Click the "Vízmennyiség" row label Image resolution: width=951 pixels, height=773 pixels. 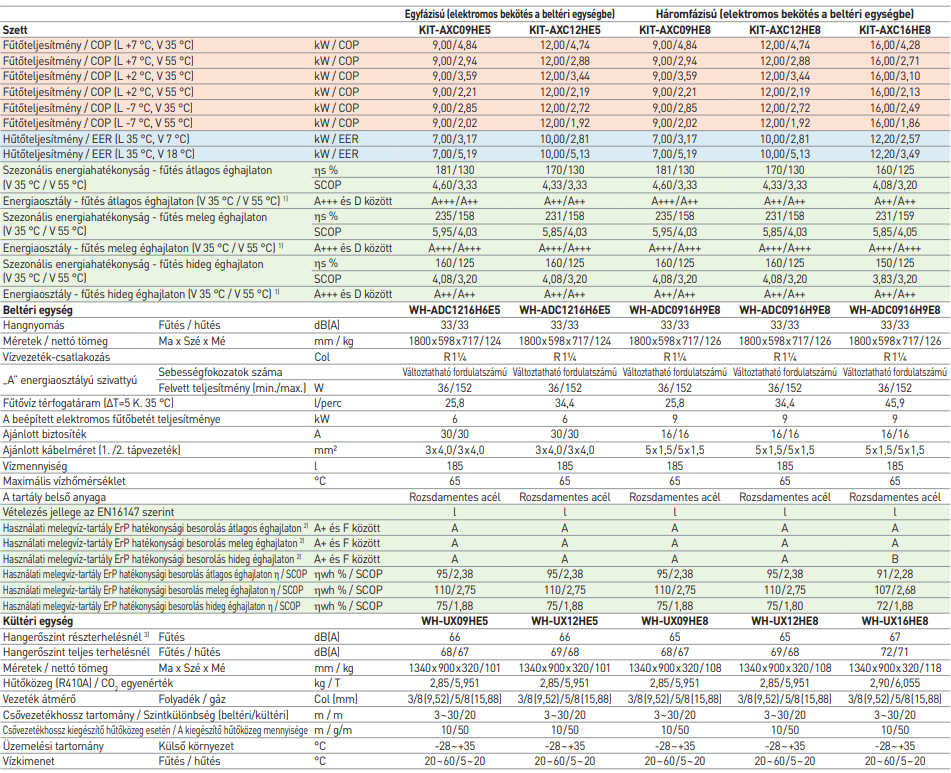tap(35, 466)
